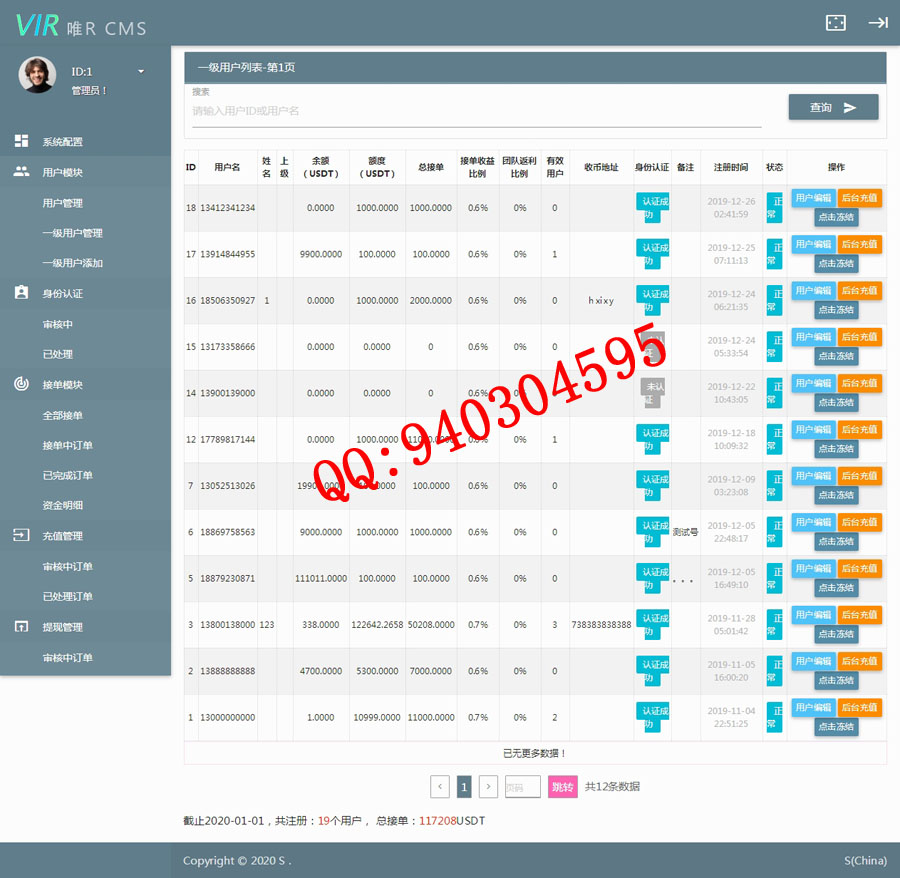Go to next page arrow

point(488,787)
